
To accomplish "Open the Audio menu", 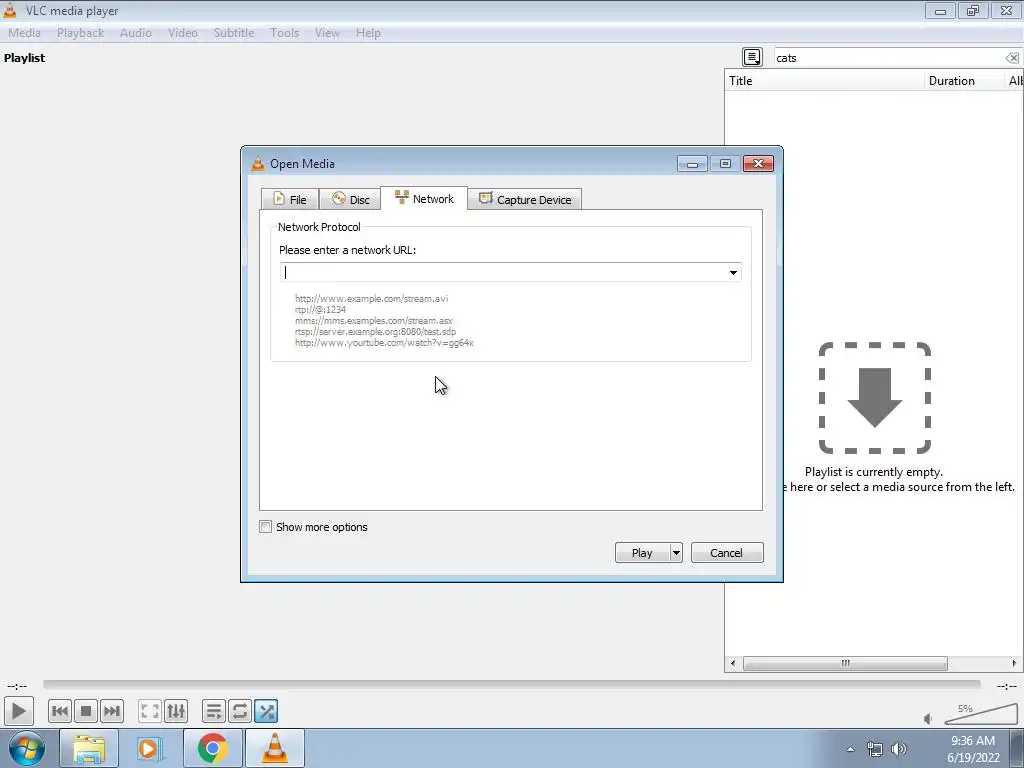I will (x=136, y=33).
